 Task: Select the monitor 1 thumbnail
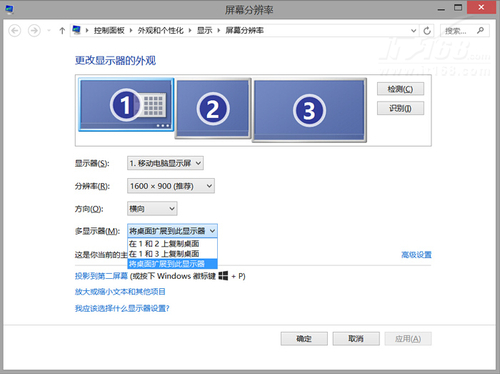(126, 105)
